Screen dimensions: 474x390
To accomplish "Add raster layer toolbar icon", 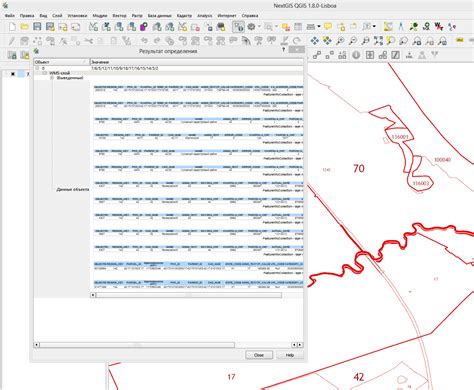I will [106, 27].
